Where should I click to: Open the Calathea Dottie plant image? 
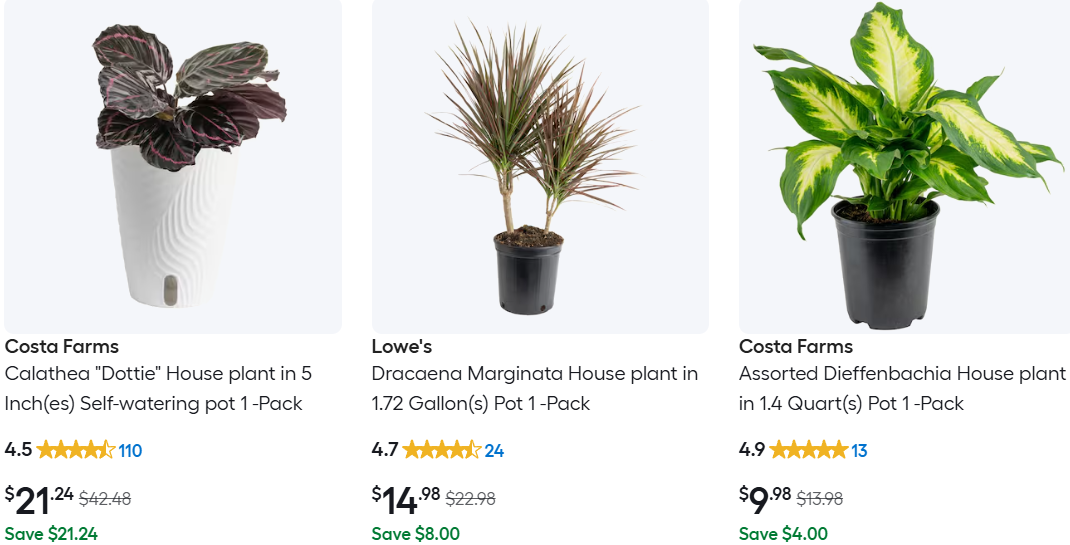[x=173, y=165]
